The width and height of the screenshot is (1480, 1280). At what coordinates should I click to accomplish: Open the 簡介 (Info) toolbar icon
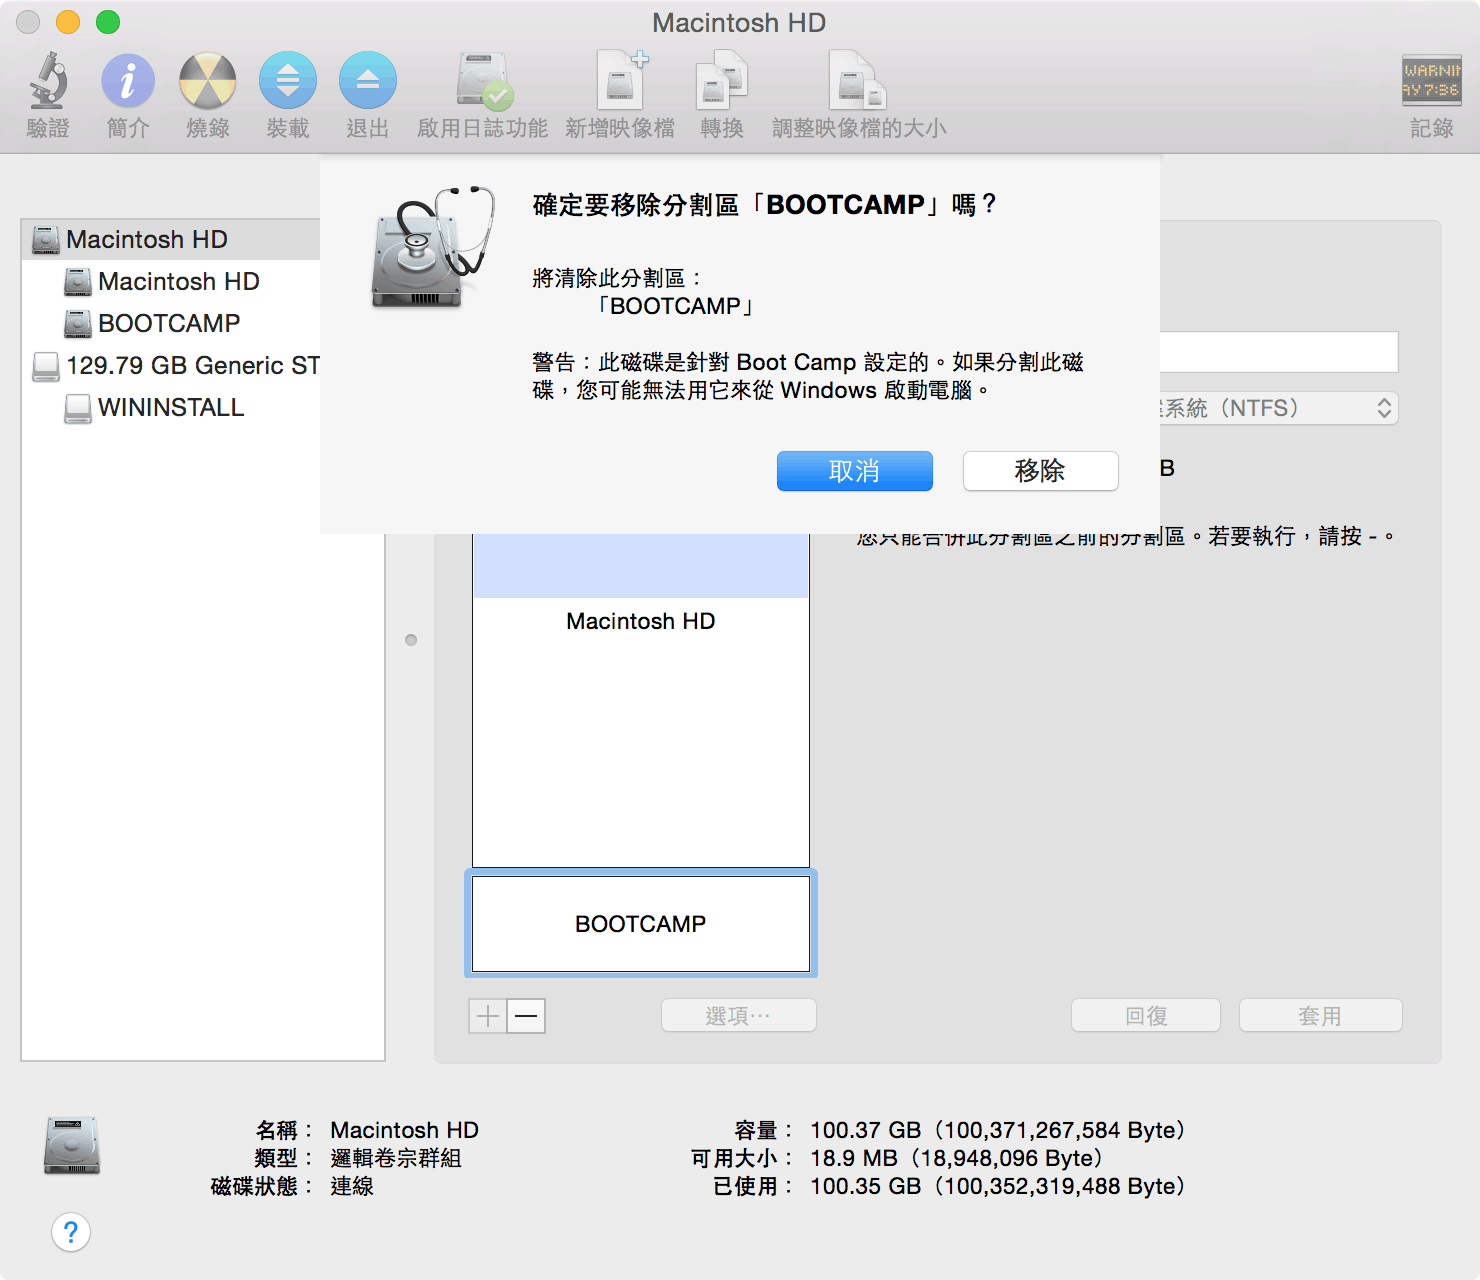click(128, 80)
